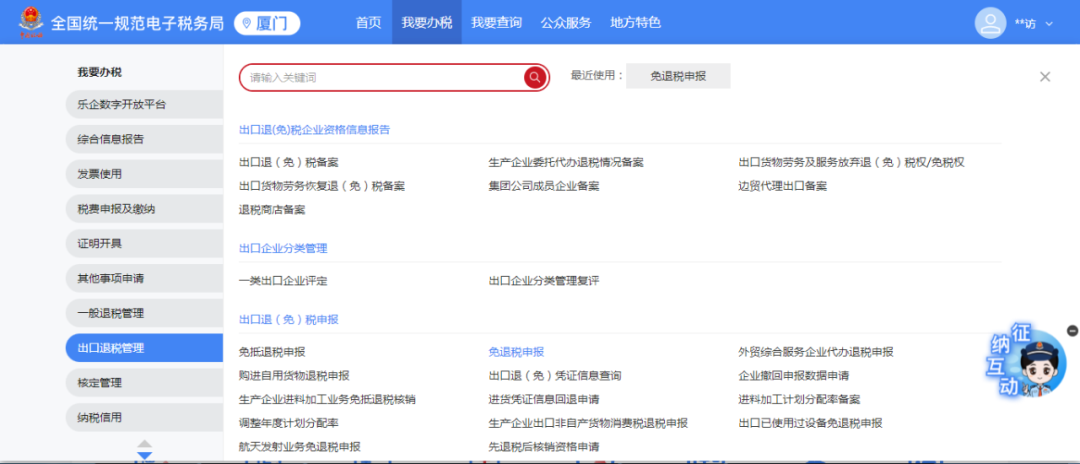This screenshot has width=1080, height=464.
Task: Click 出口退（免）税备案 link
Action: click(x=289, y=162)
